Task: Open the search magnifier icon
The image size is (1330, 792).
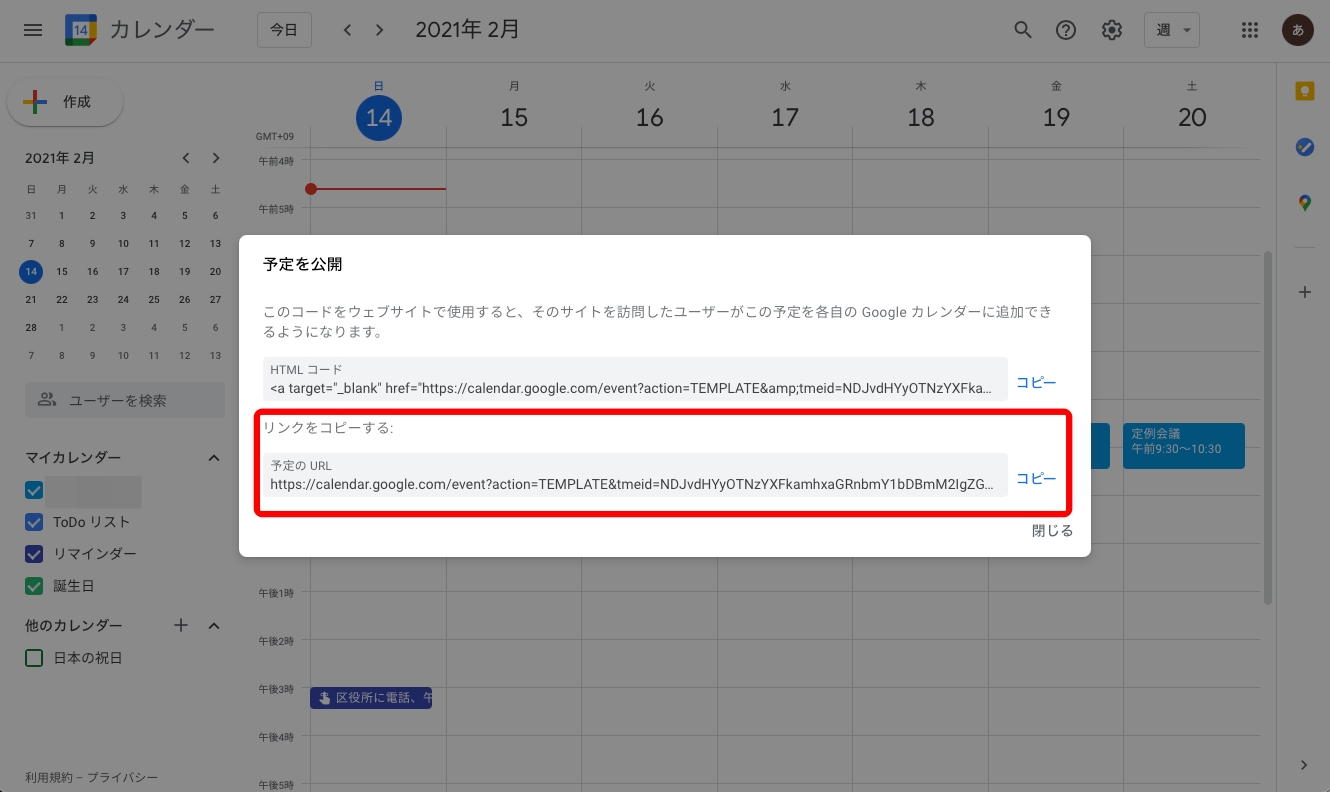Action: pos(1022,30)
